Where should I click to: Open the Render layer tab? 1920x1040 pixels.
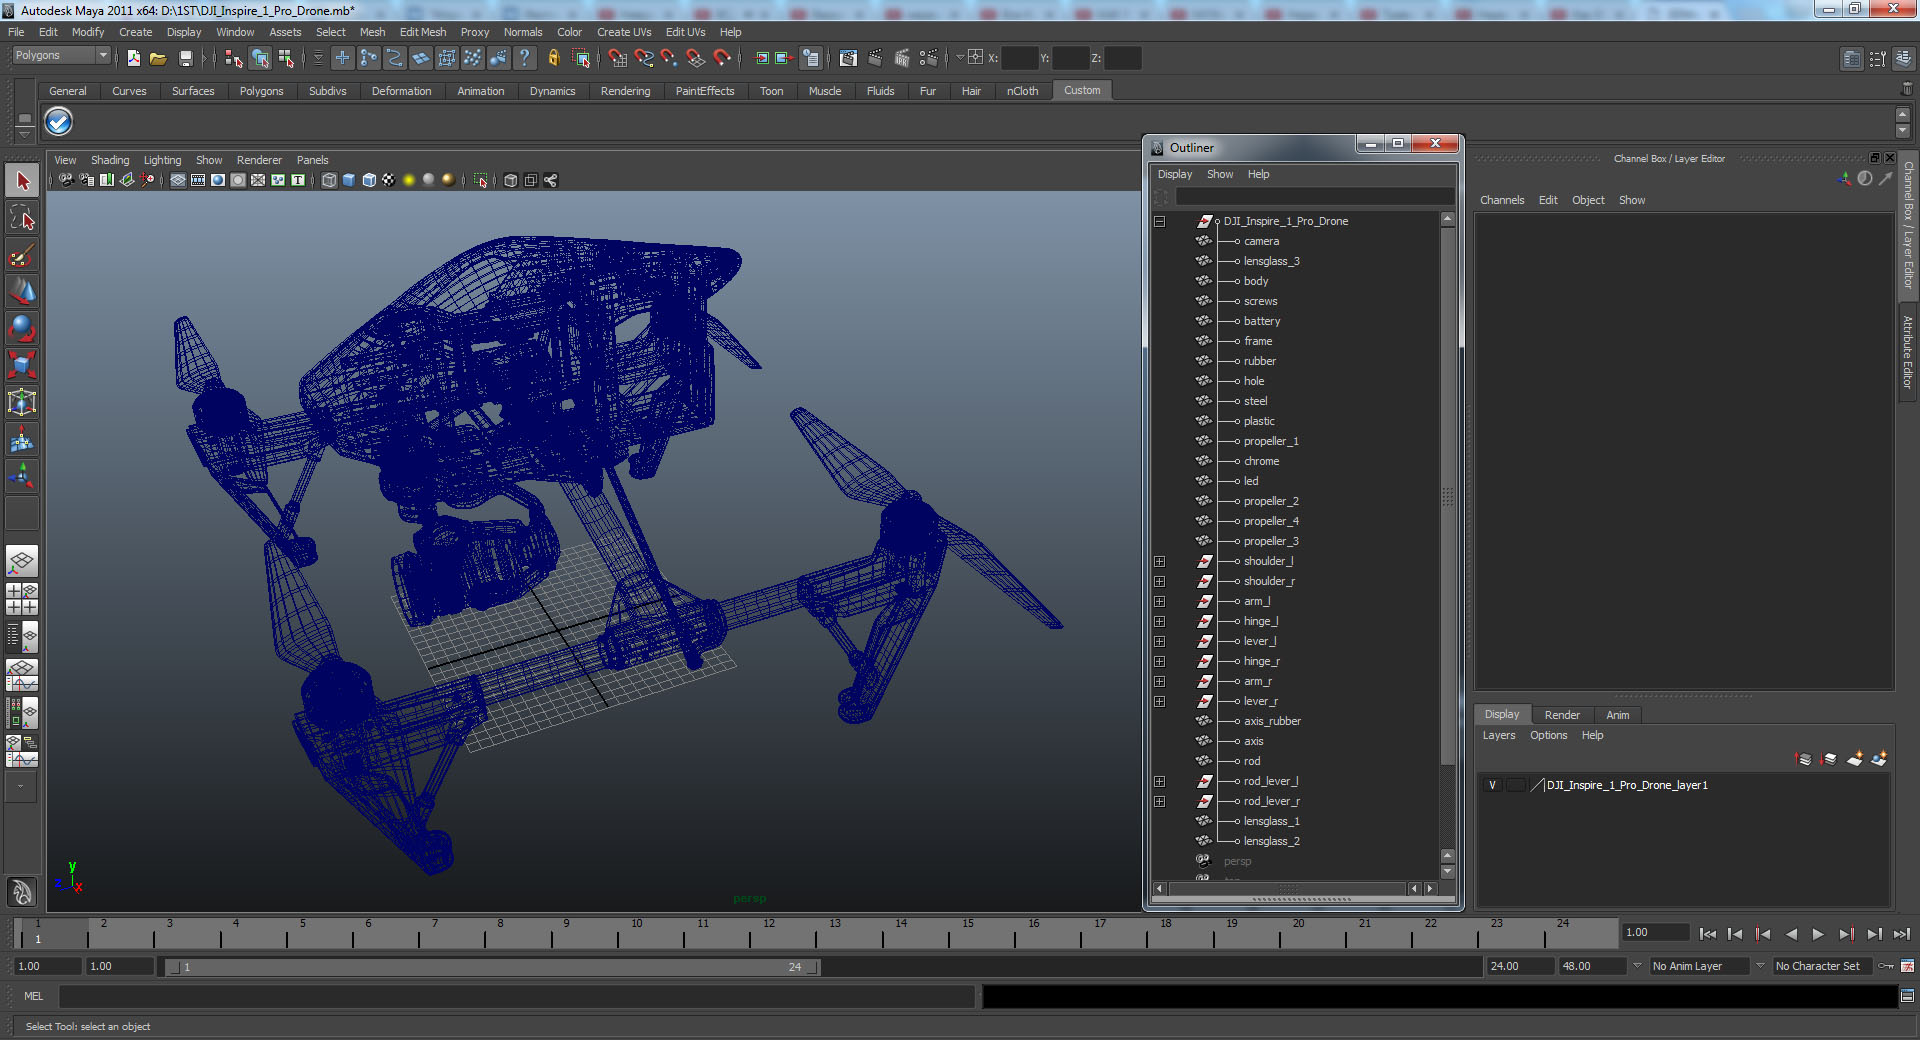click(1562, 715)
